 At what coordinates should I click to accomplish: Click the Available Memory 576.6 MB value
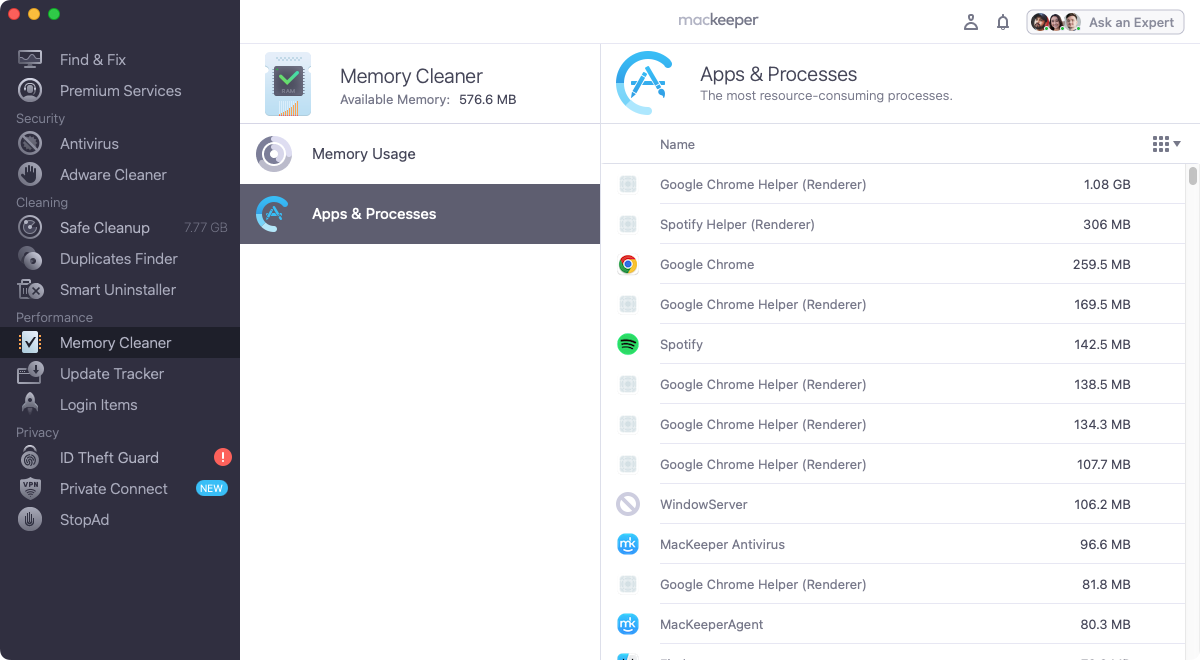pos(488,100)
